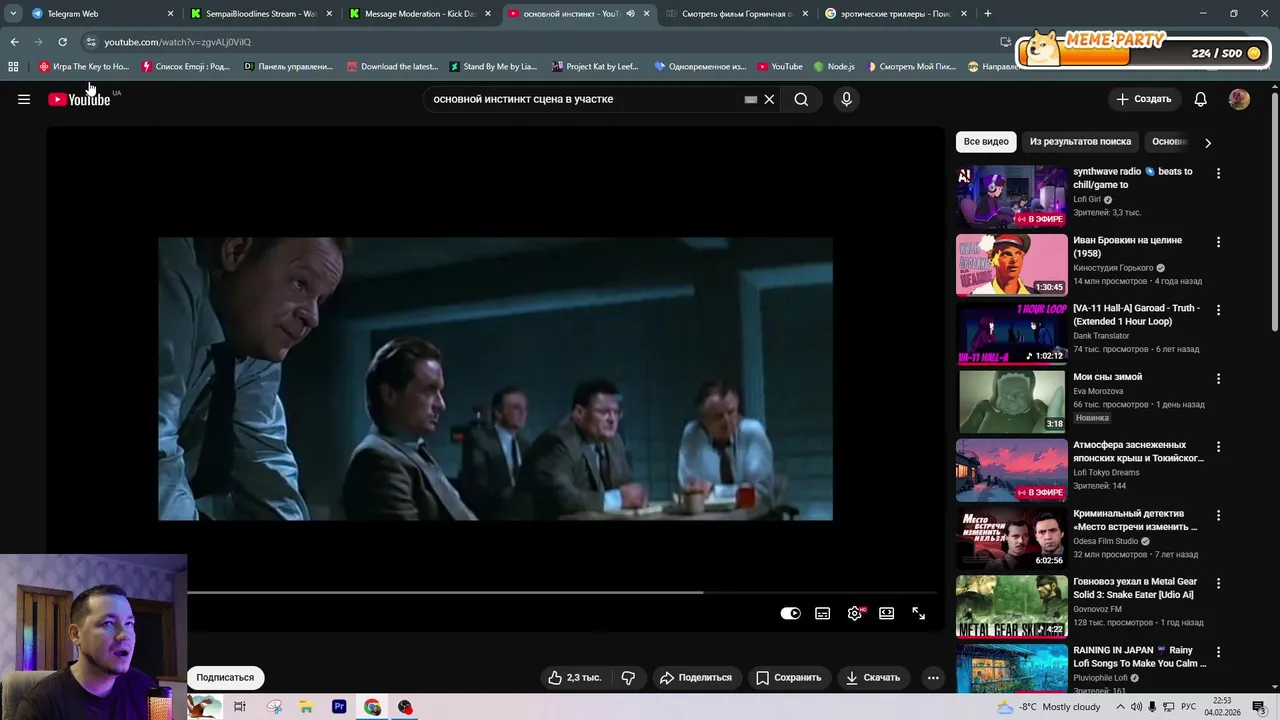The height and width of the screenshot is (720, 1280).
Task: Mute the YouTube tab speaker icon
Action: 630,14
